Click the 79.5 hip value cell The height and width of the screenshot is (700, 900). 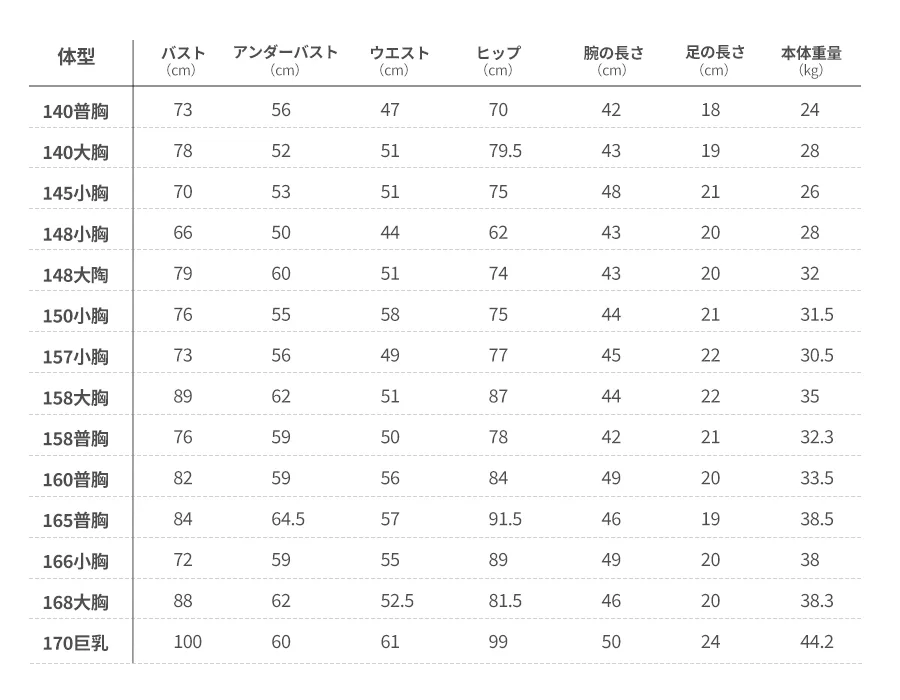(505, 151)
